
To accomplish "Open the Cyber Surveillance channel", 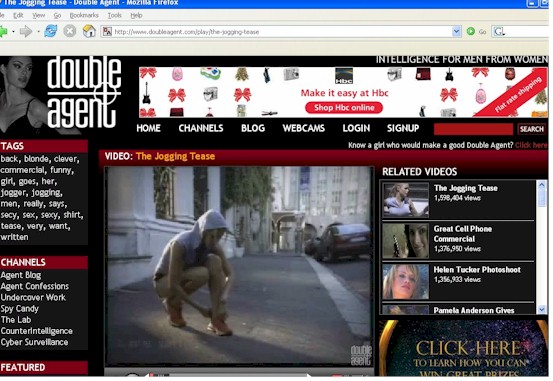I will [x=34, y=342].
